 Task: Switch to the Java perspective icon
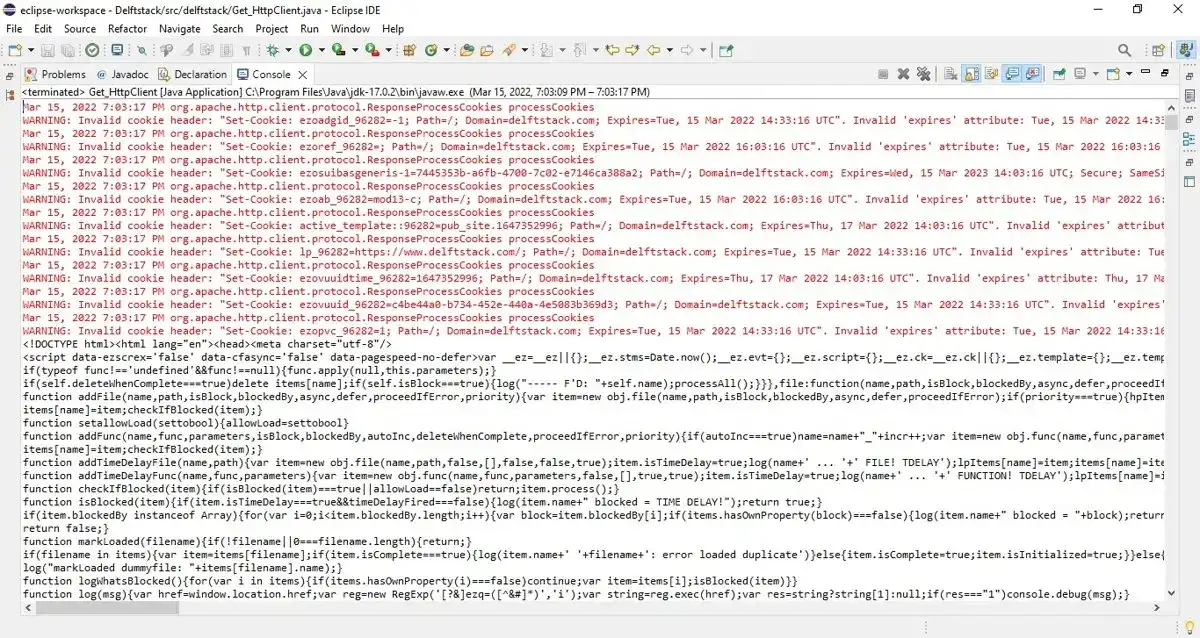click(1184, 50)
